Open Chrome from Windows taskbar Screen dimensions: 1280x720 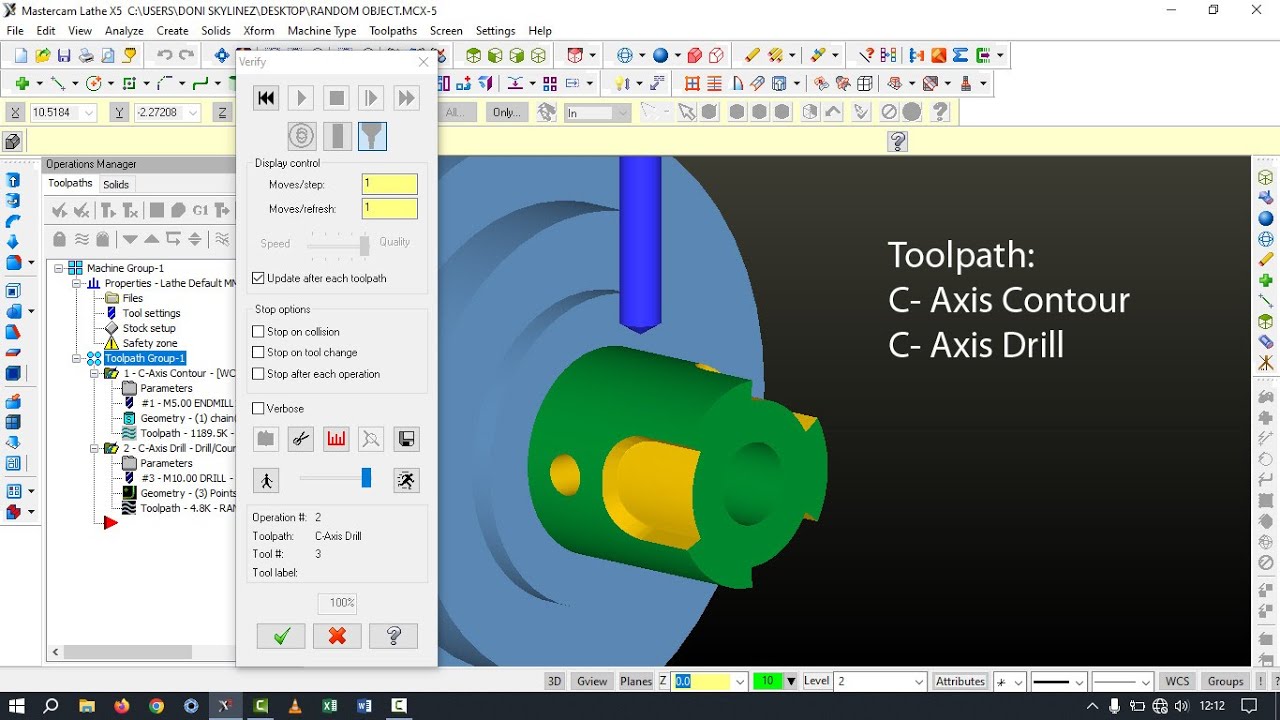pos(156,706)
